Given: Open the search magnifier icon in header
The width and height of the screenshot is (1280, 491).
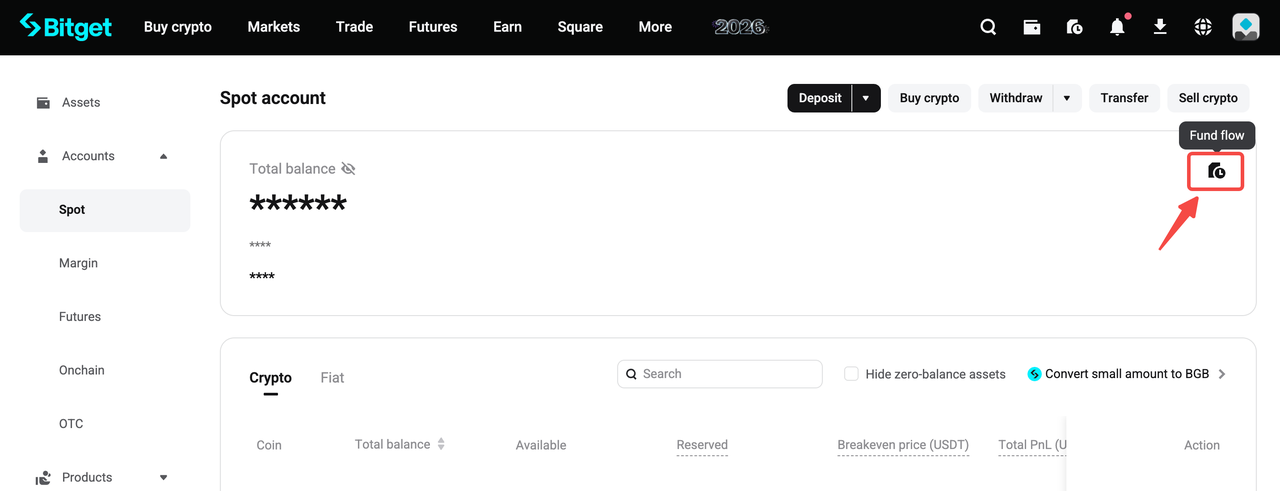Looking at the screenshot, I should coord(988,27).
